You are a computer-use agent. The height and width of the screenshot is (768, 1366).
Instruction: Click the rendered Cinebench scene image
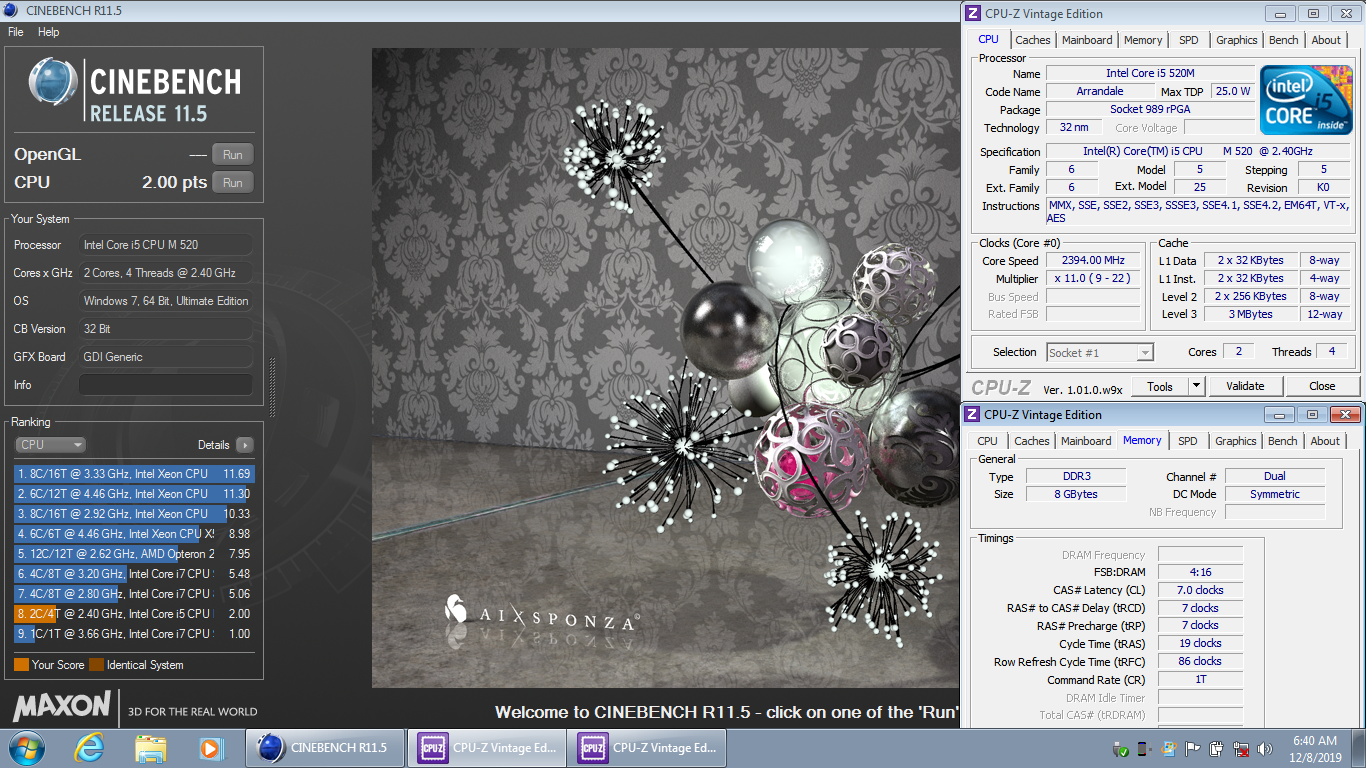click(665, 368)
